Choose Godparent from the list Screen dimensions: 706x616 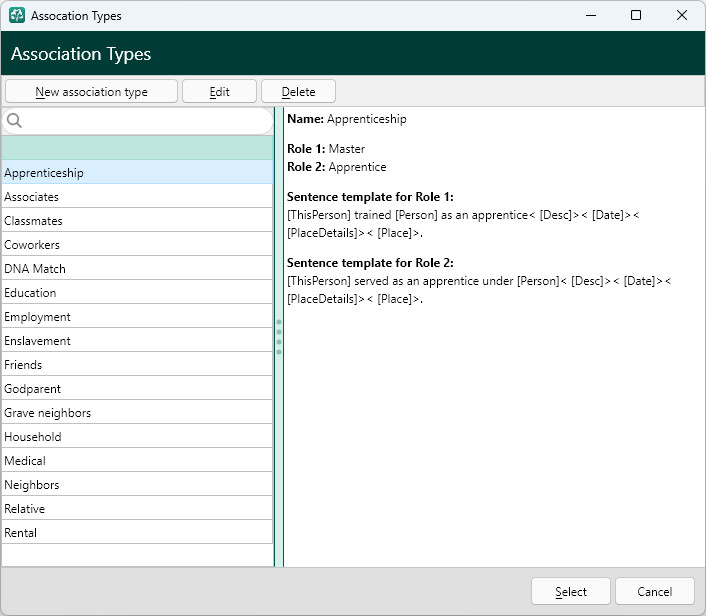137,389
